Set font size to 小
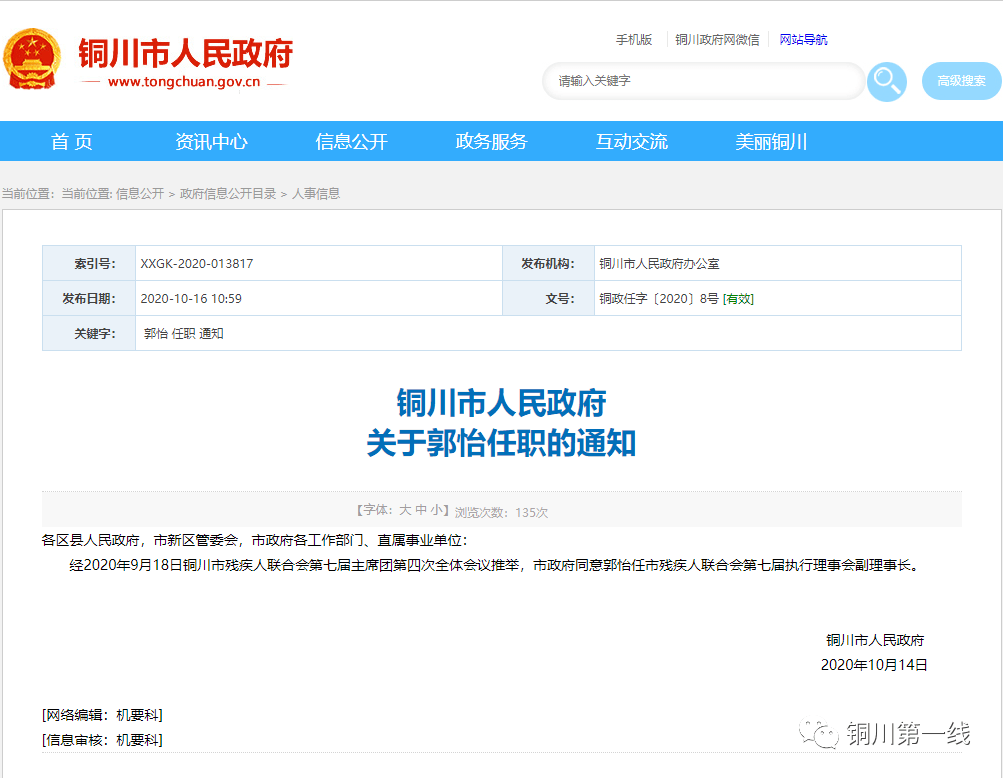This screenshot has height=778, width=1003. [x=436, y=510]
